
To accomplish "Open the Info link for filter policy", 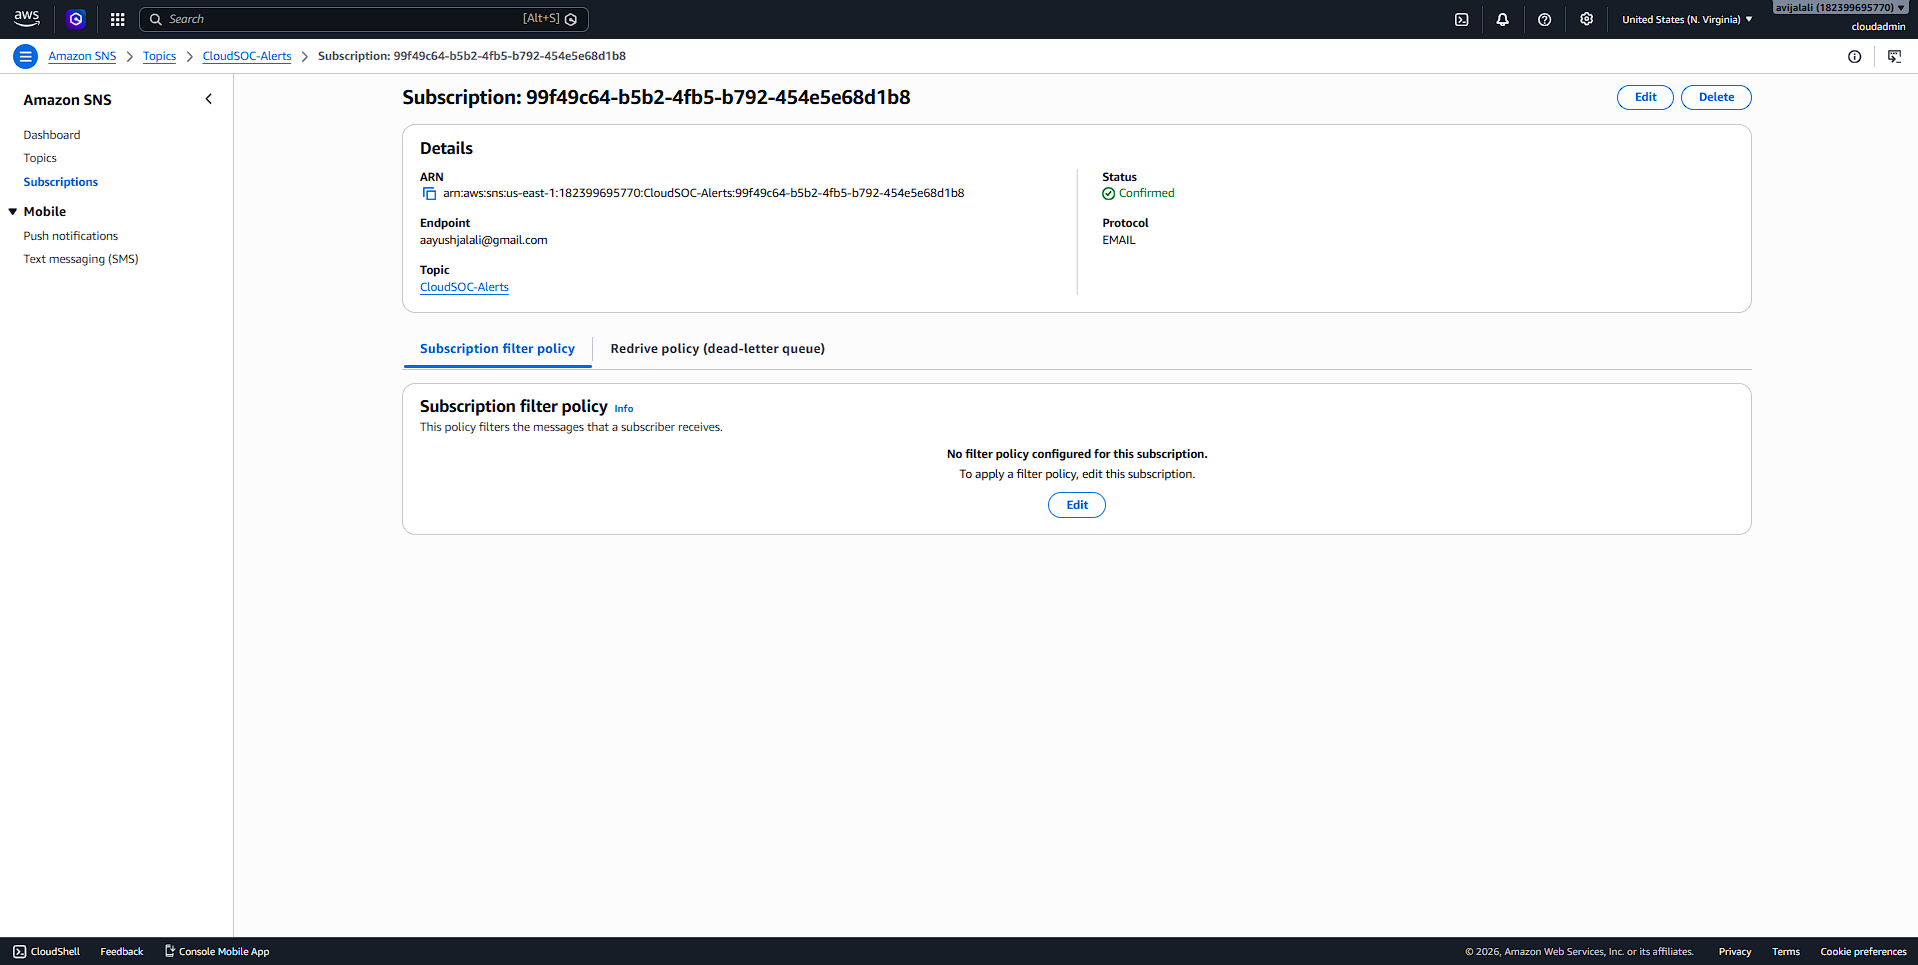I will 623,408.
